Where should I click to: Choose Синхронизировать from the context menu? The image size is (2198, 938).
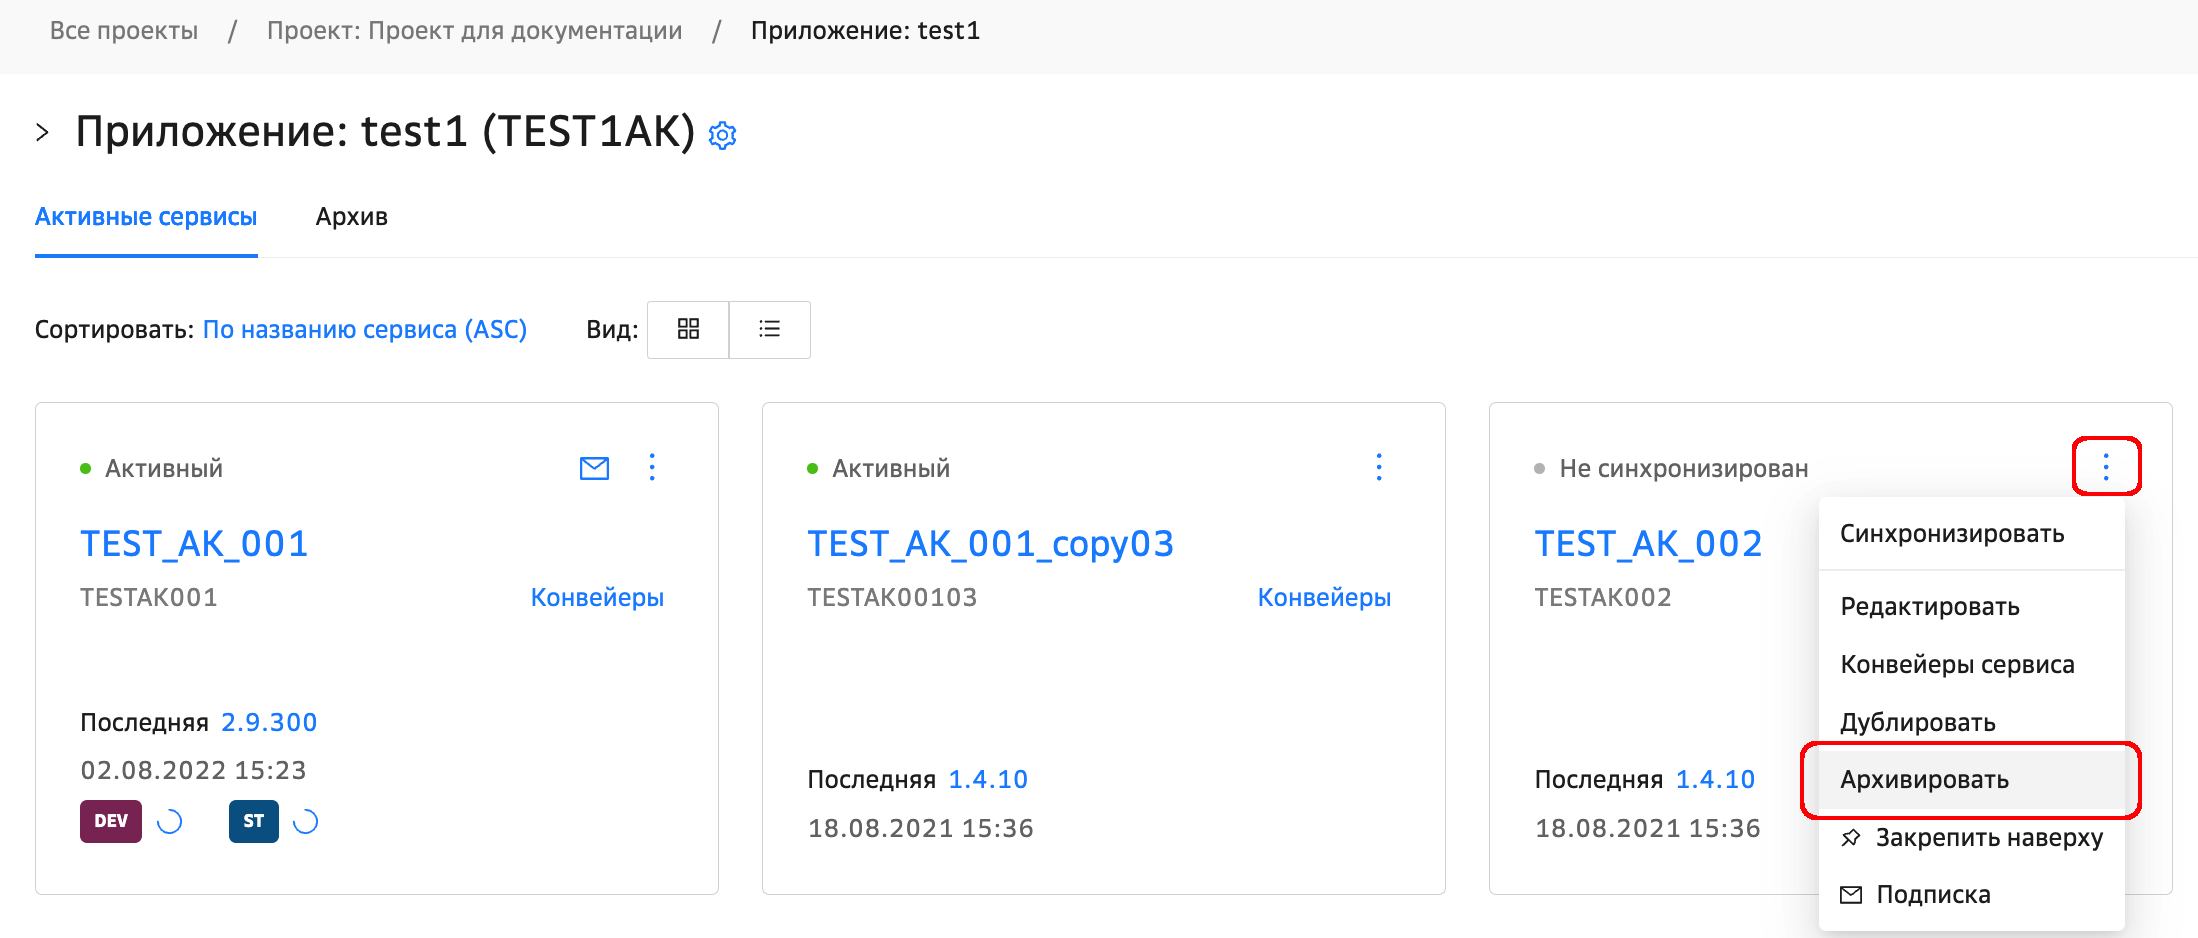click(x=1951, y=534)
